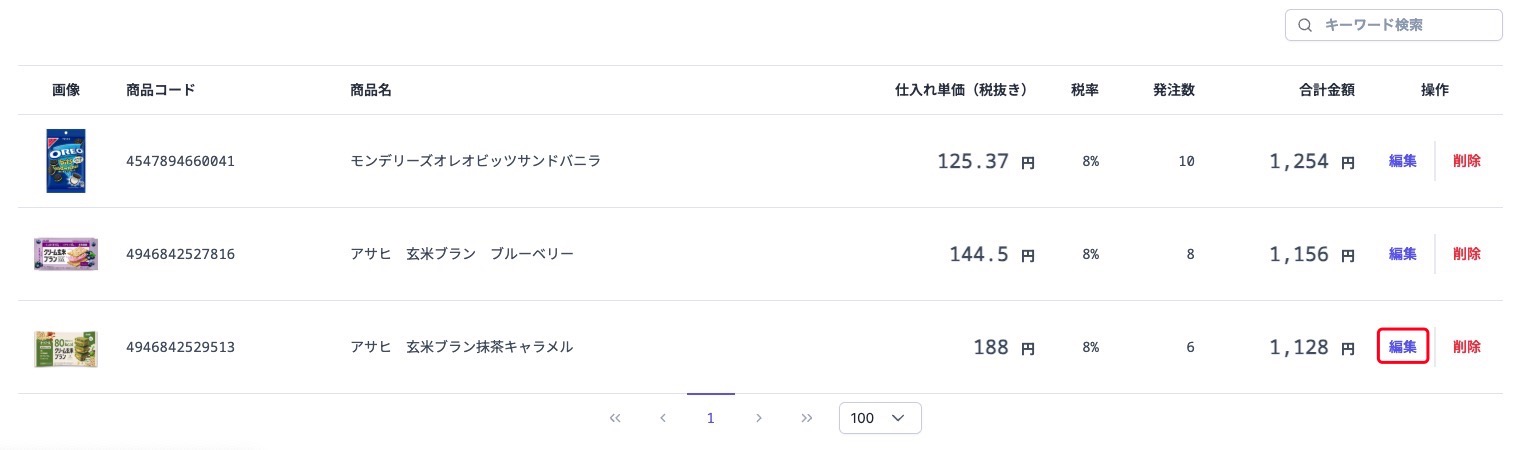
Task: Click the 発注数 column header
Action: coord(1173,90)
